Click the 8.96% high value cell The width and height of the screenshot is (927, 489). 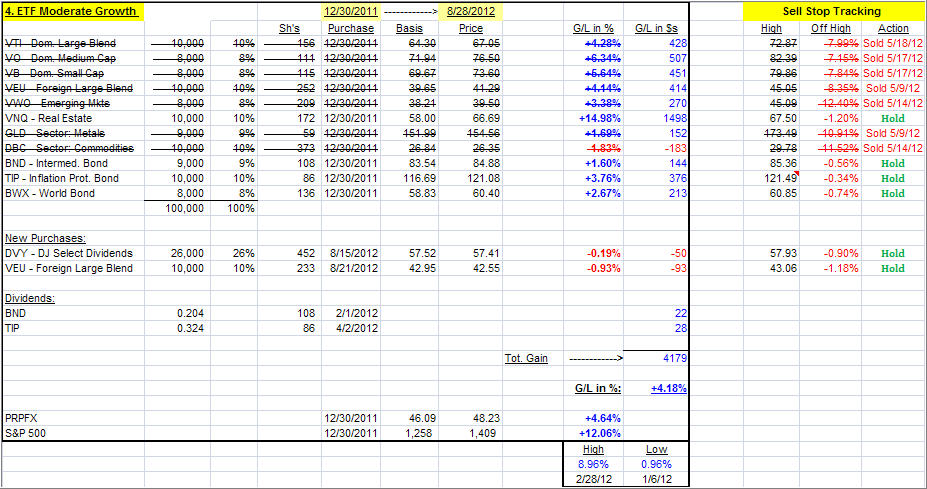tap(593, 464)
